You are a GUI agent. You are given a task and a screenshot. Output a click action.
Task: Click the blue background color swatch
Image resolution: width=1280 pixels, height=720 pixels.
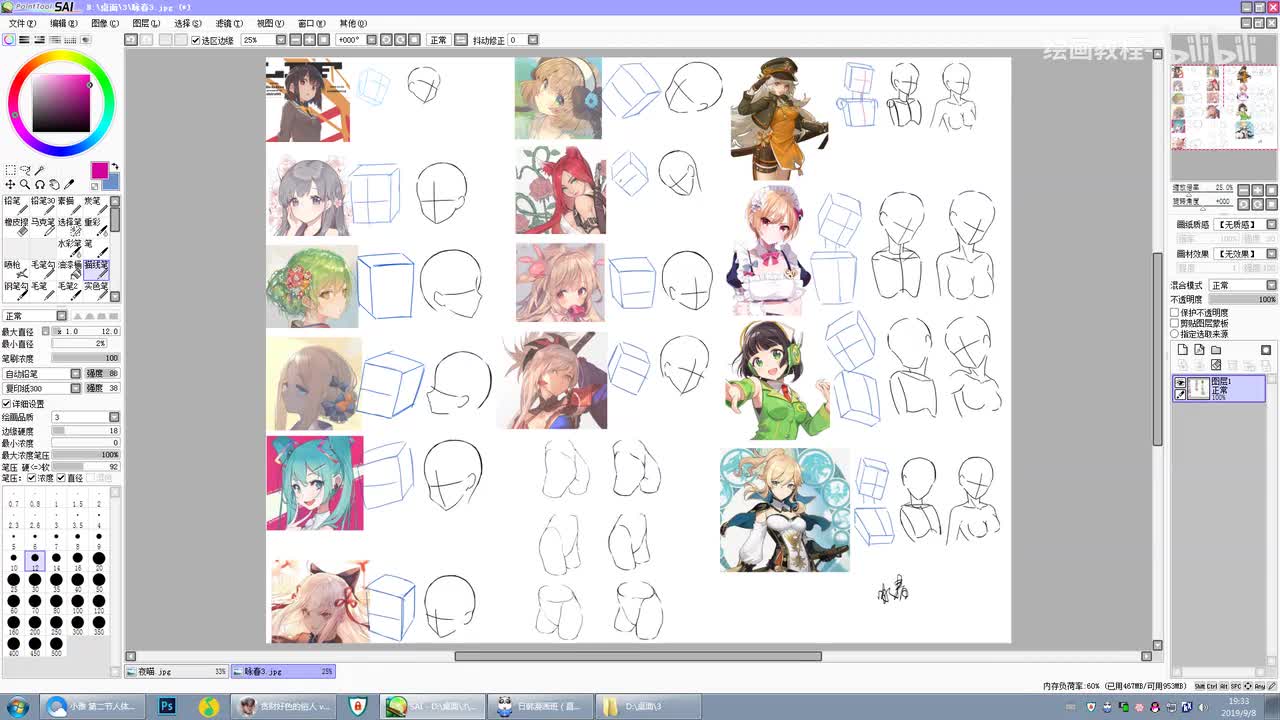pyautogui.click(x=111, y=183)
